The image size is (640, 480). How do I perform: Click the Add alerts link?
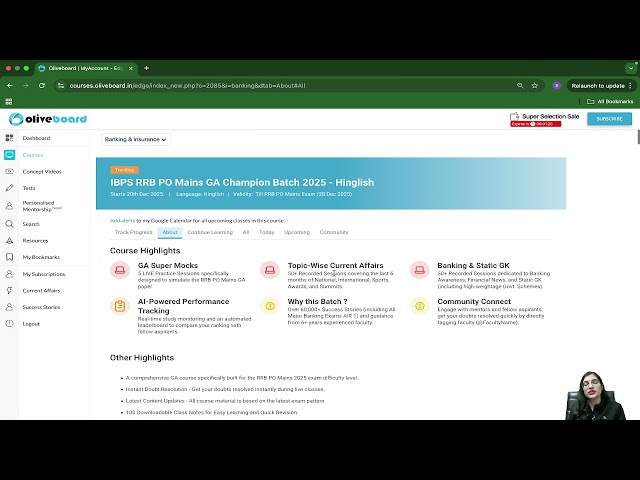122,220
